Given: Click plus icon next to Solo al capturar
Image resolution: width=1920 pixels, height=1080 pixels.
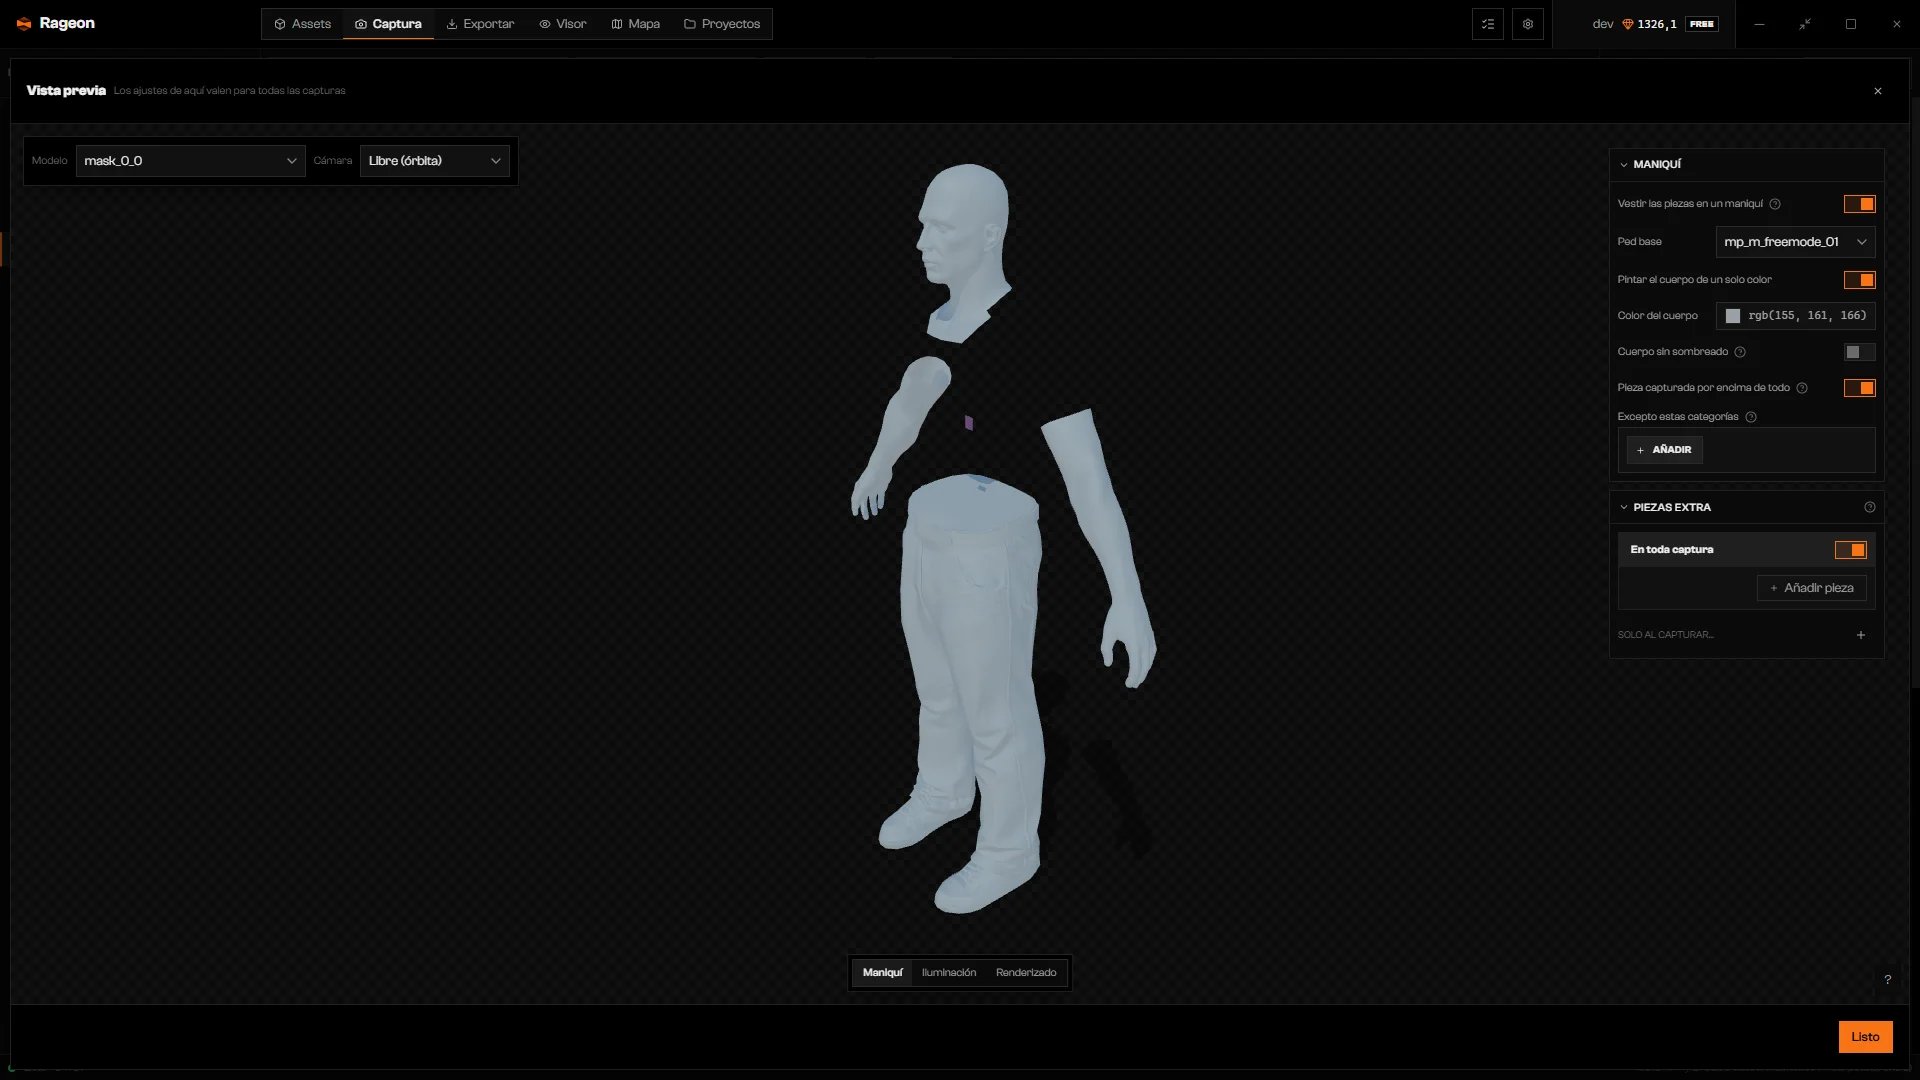Looking at the screenshot, I should pyautogui.click(x=1861, y=635).
